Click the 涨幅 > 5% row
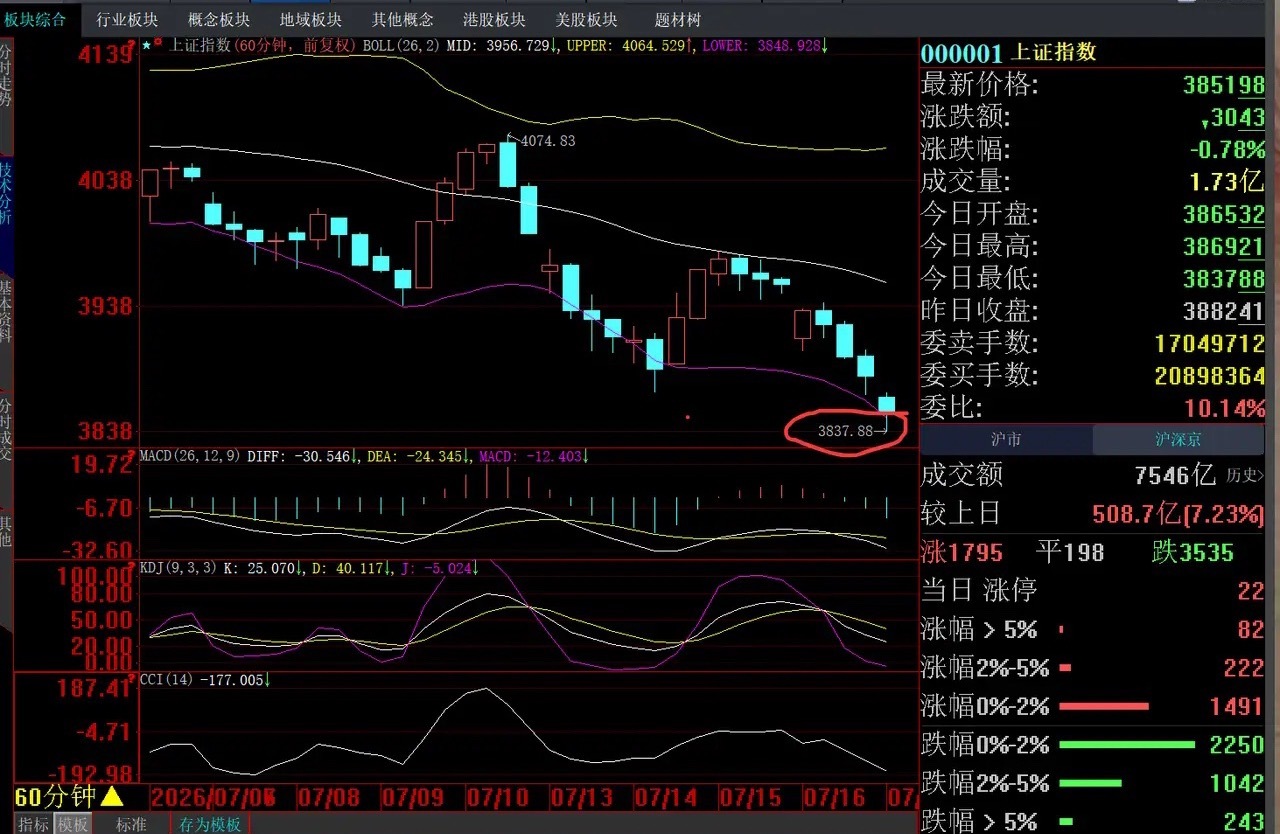 (x=1092, y=630)
